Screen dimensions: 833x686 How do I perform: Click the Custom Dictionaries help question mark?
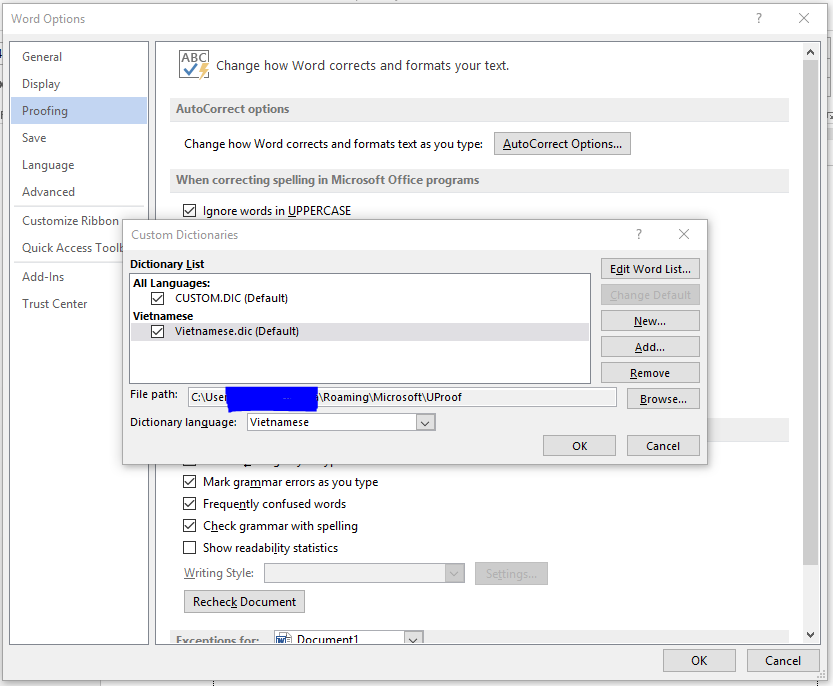click(639, 234)
